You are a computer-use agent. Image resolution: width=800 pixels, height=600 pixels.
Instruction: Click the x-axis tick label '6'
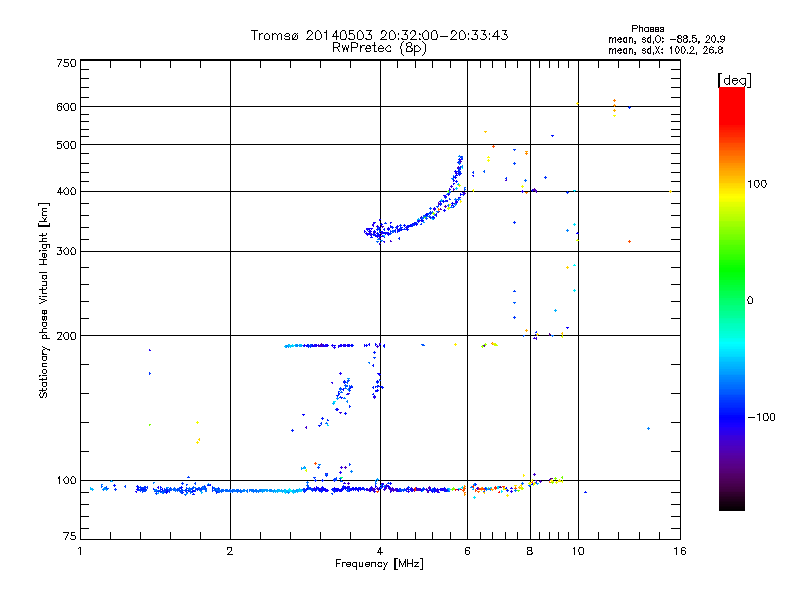pyautogui.click(x=467, y=551)
